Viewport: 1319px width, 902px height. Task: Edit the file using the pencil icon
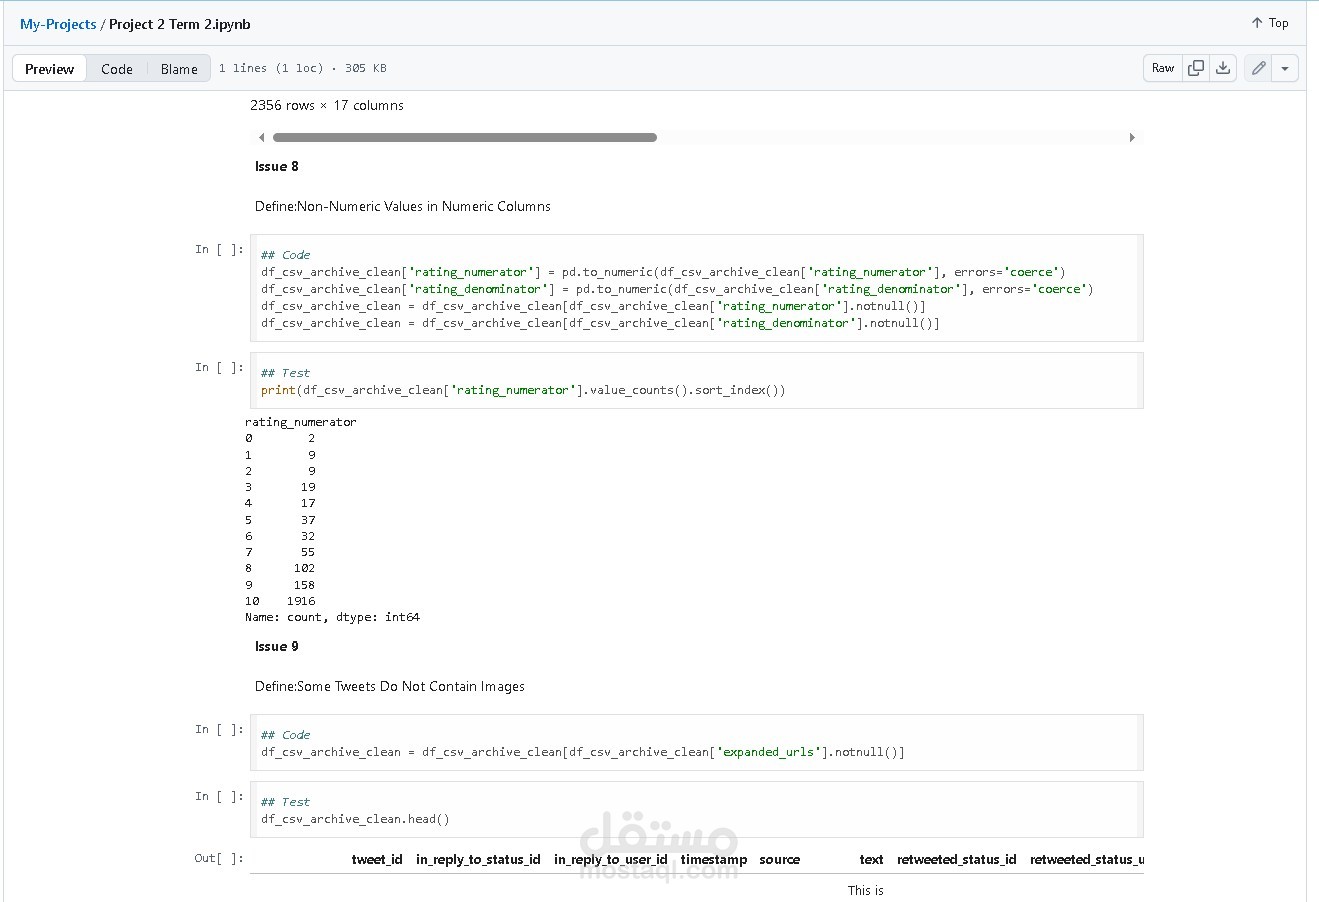coord(1258,68)
